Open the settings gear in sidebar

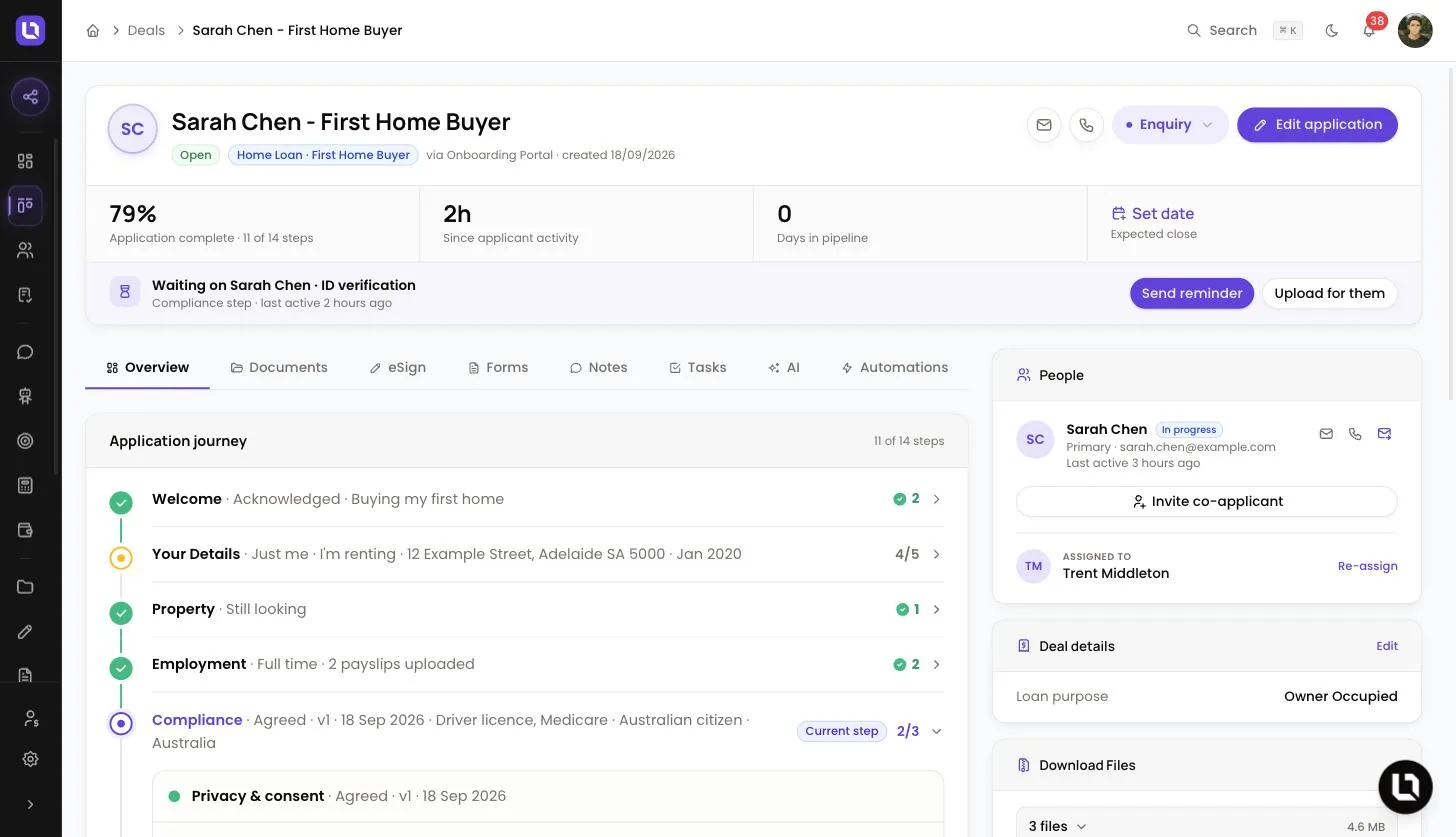coord(30,759)
